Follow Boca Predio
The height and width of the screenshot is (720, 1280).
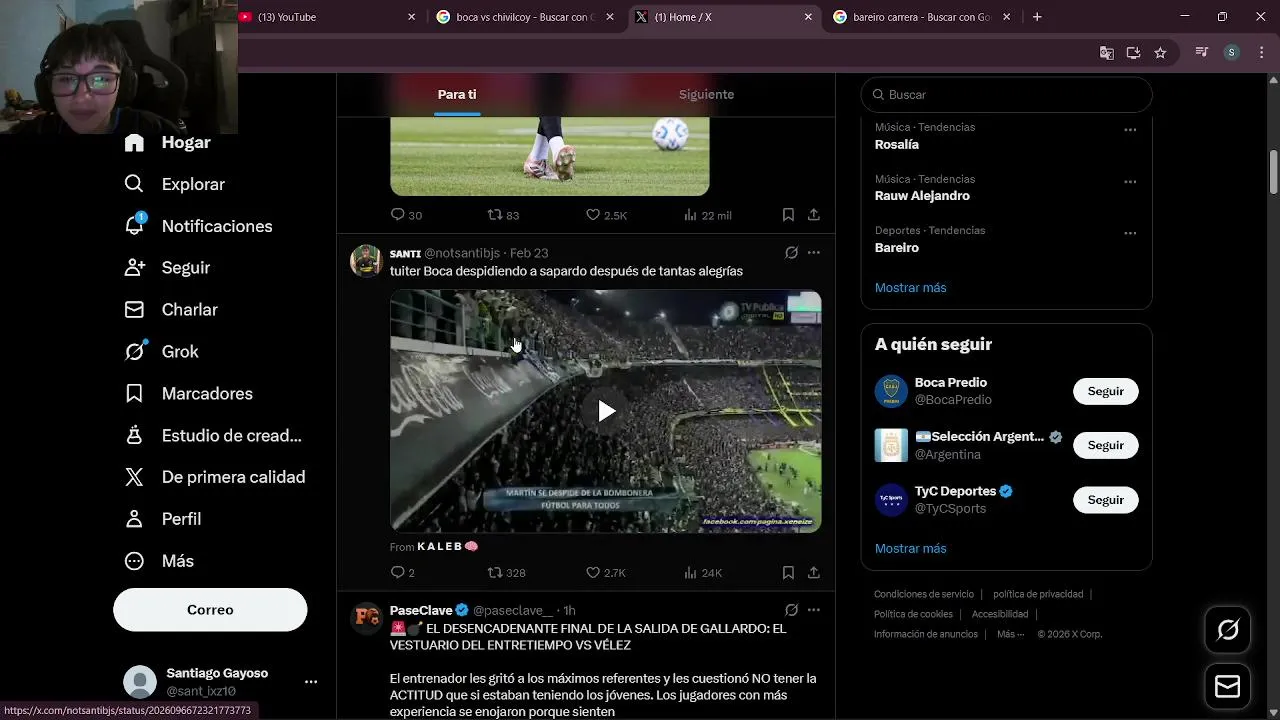pos(1106,391)
